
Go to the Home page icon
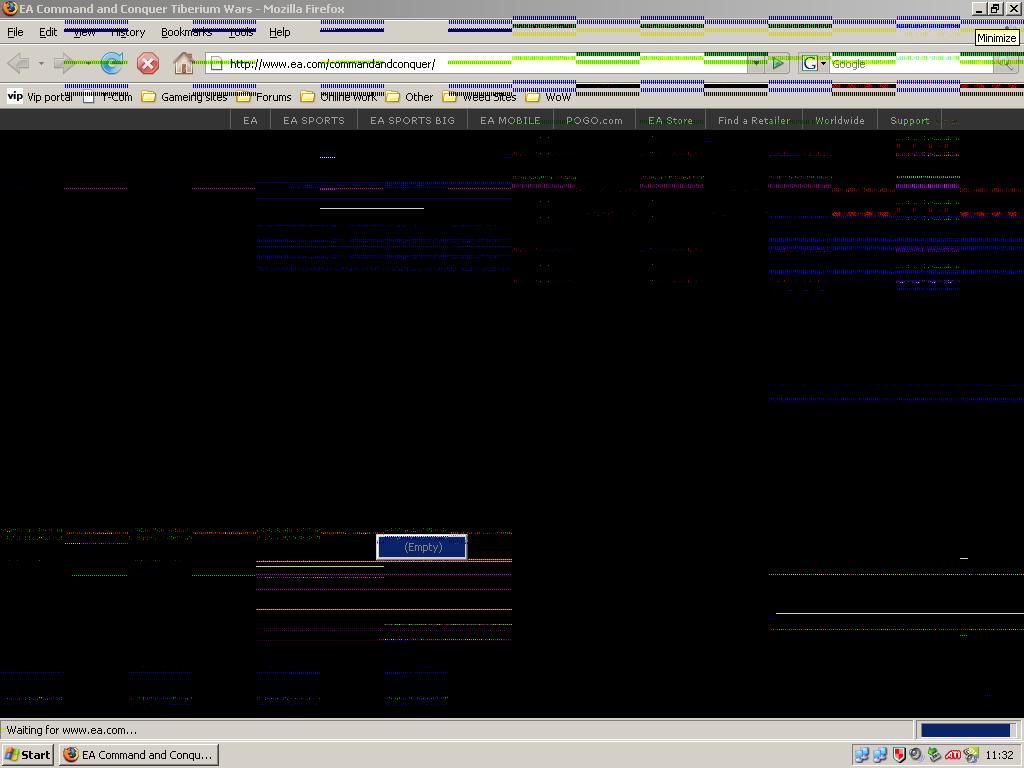click(x=184, y=63)
